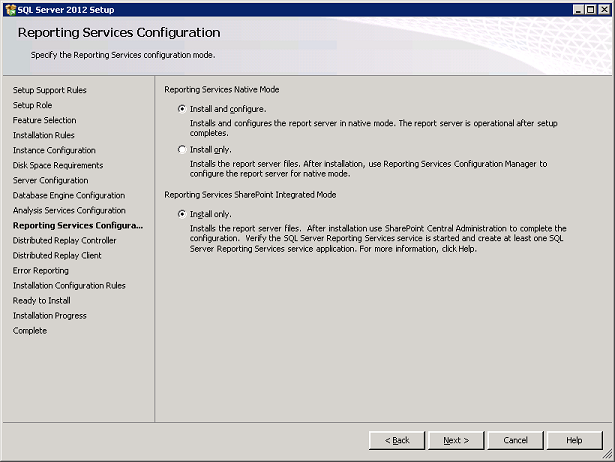The width and height of the screenshot is (615, 462).
Task: Select Native Mode Install only radio
Action: [x=182, y=149]
